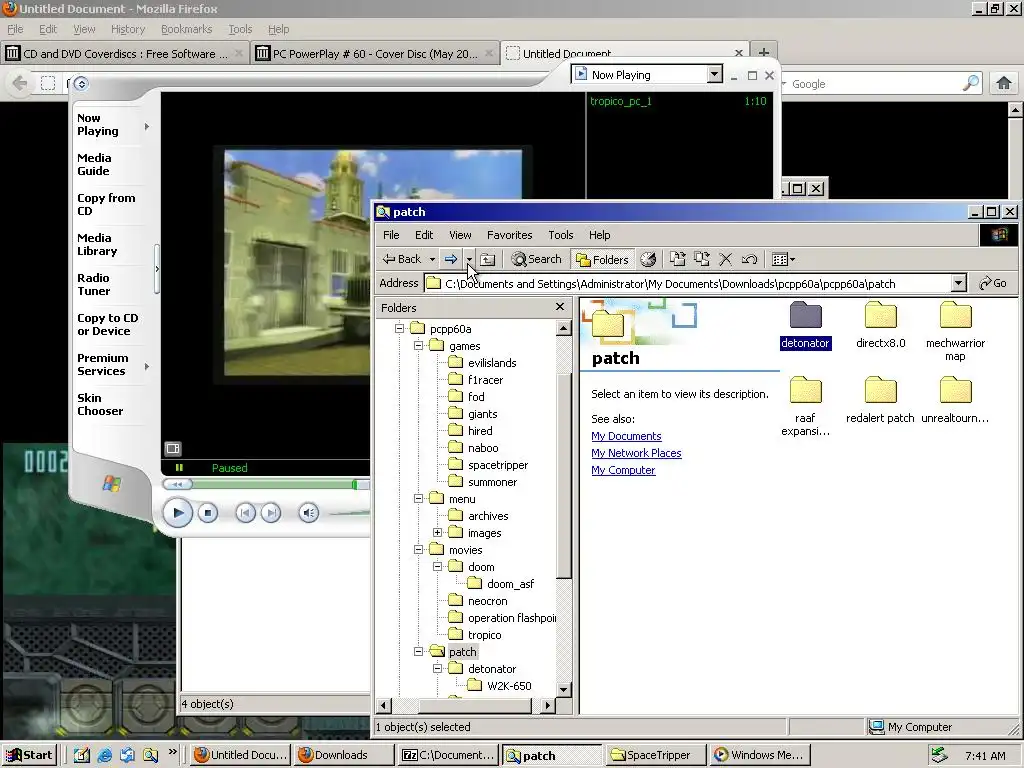The height and width of the screenshot is (768, 1024).
Task: Open the Address bar dropdown
Action: point(958,283)
